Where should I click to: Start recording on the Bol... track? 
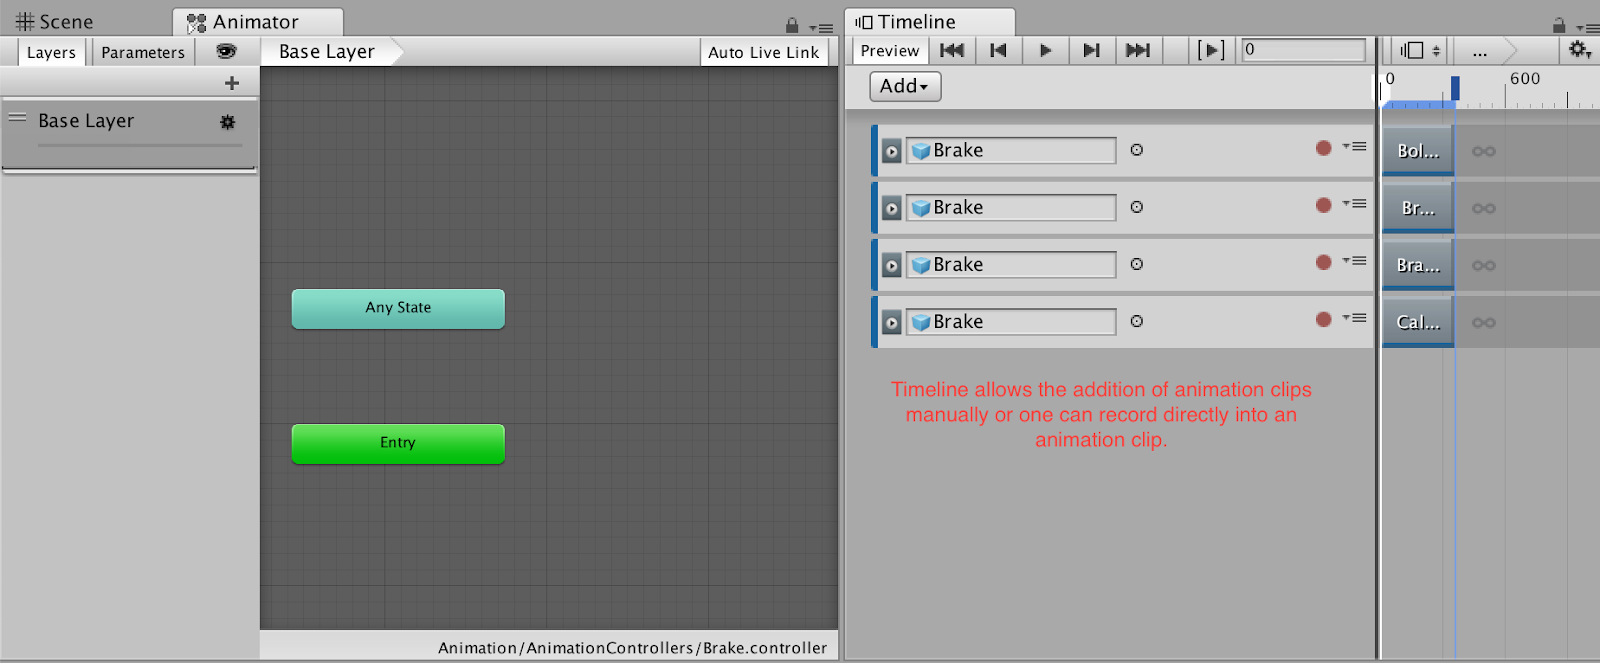point(1324,148)
